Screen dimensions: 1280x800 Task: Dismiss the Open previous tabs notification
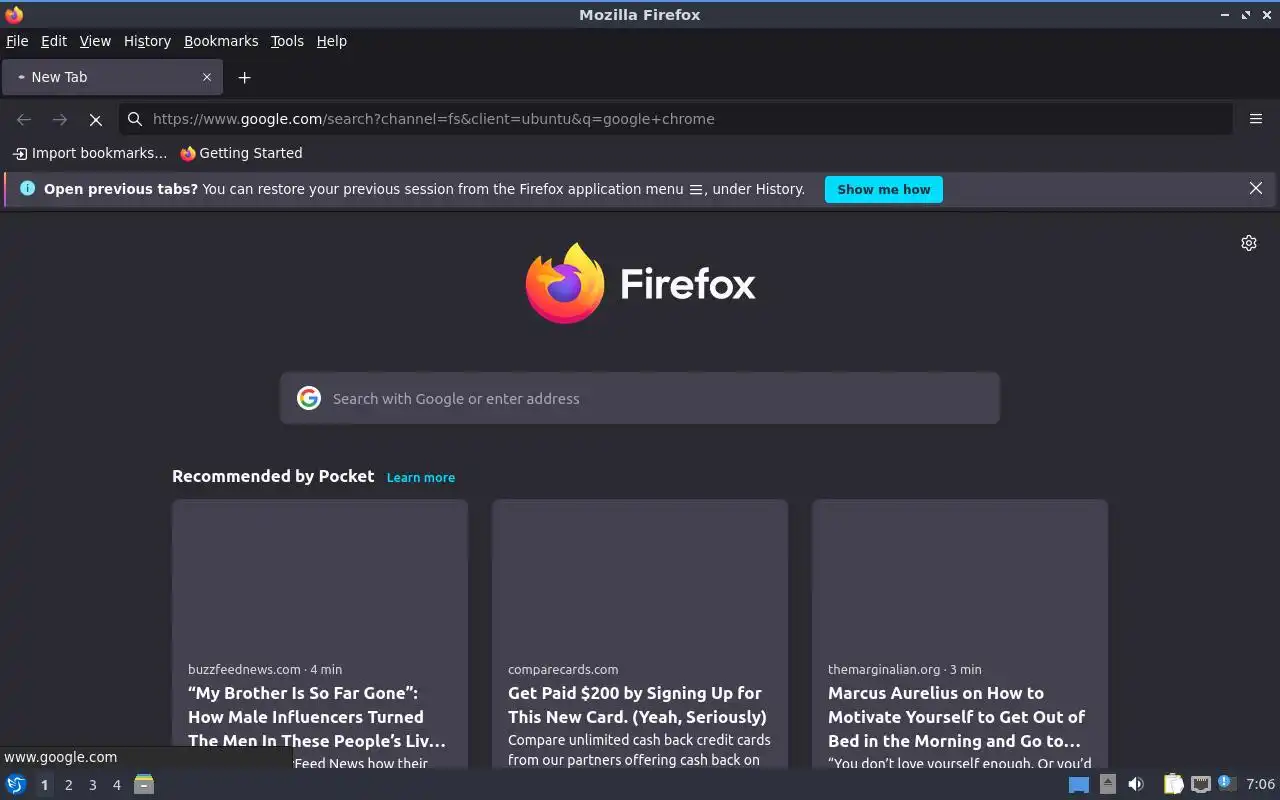[x=1256, y=188]
